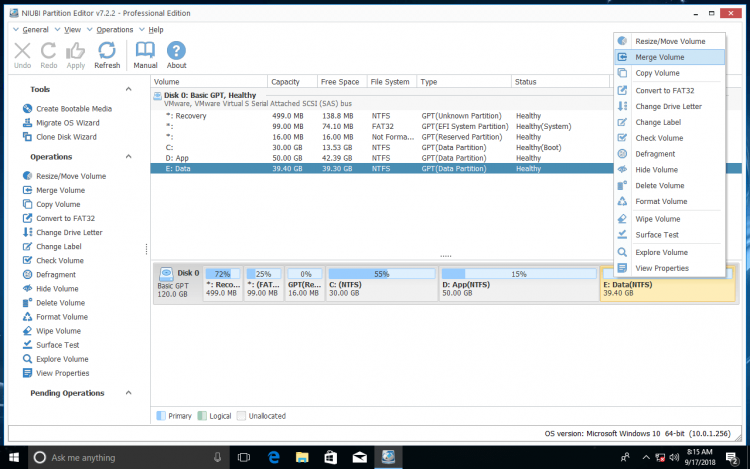
Task: Click the Undo toolbar icon
Action: [x=22, y=51]
